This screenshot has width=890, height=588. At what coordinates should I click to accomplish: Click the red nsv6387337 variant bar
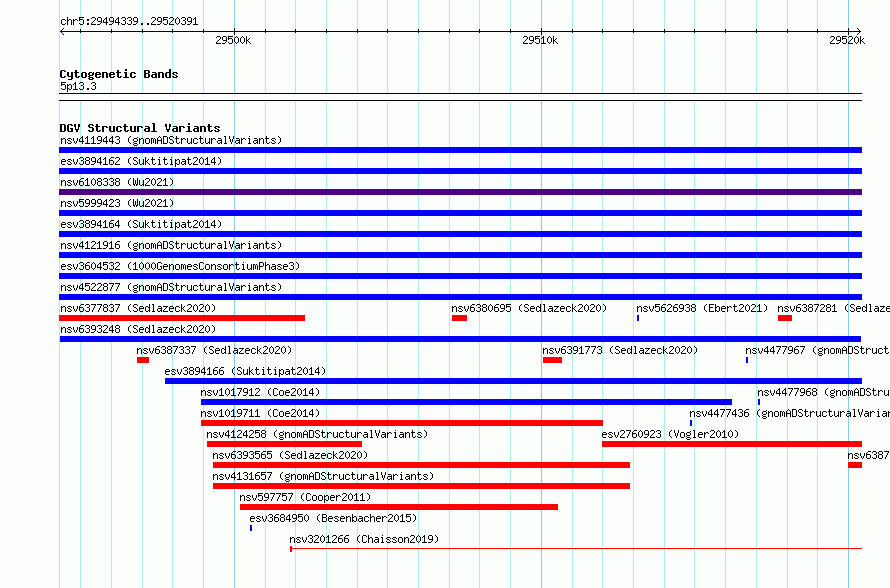142,360
